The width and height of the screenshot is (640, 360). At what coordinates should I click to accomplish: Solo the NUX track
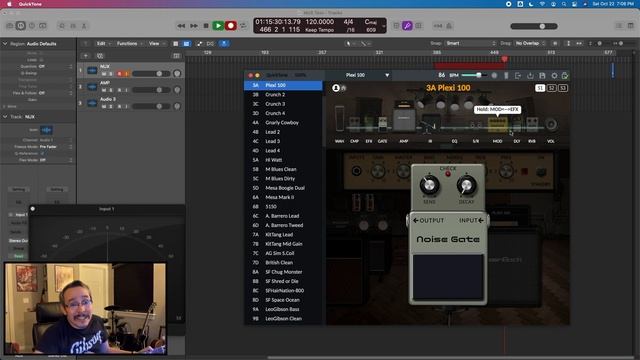(111, 74)
